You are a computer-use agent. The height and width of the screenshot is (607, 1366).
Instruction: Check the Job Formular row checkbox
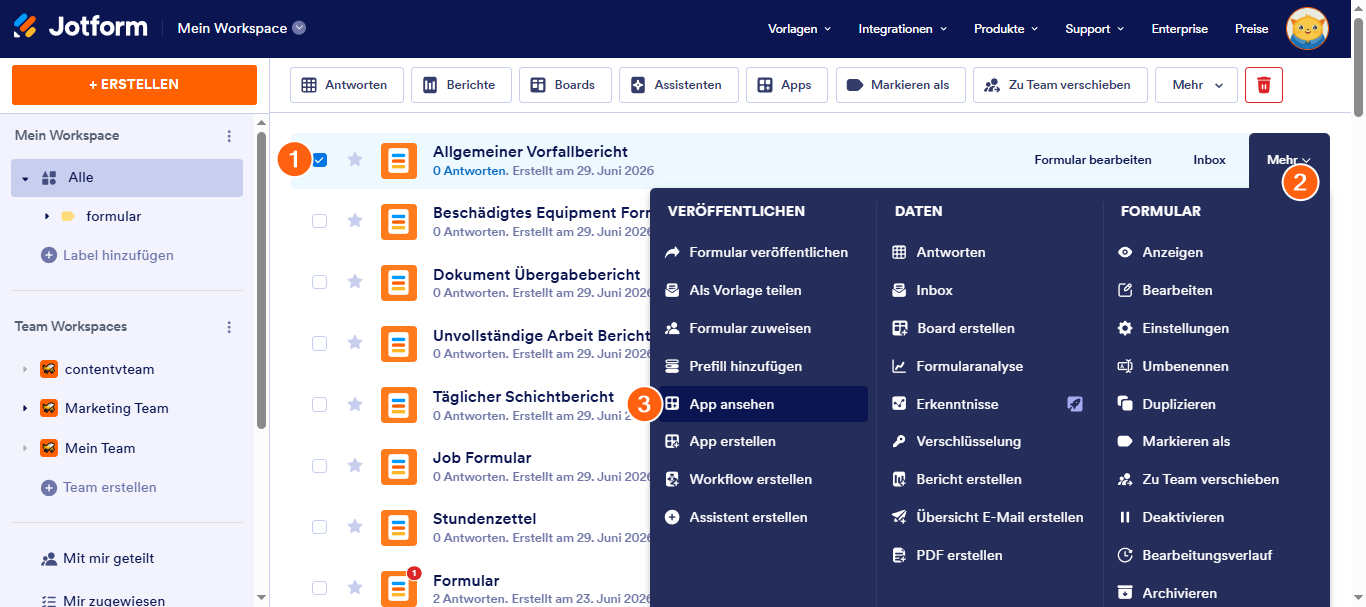(x=320, y=465)
